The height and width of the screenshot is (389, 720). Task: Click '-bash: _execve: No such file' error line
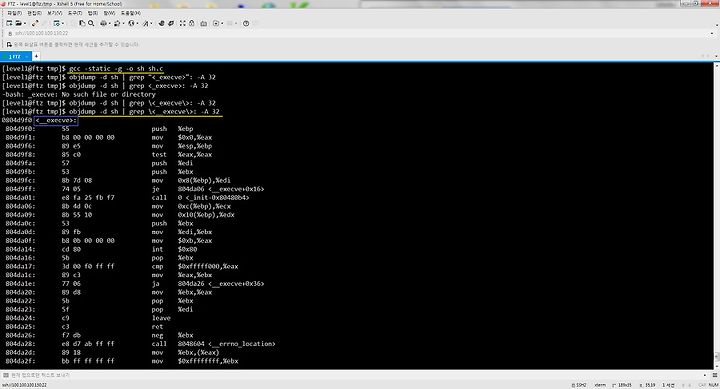(79, 94)
